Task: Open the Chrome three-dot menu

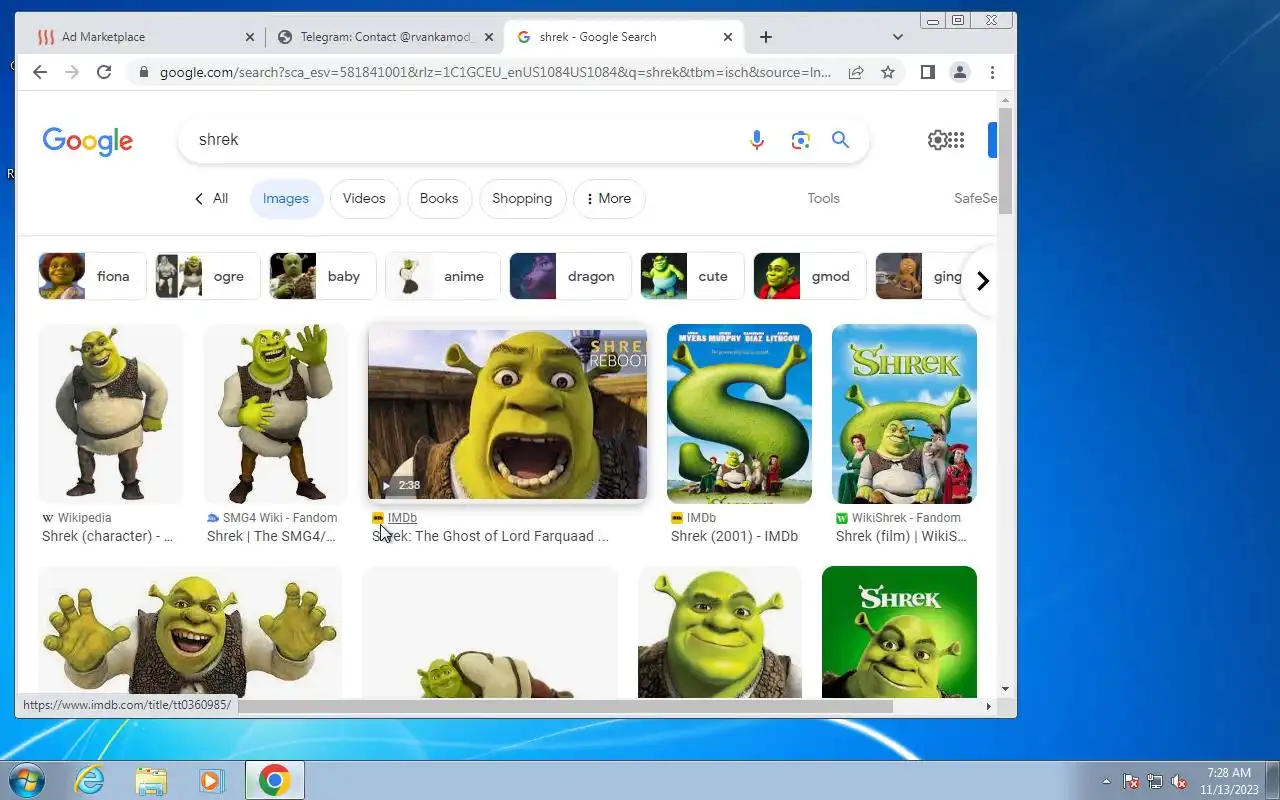Action: click(x=992, y=72)
